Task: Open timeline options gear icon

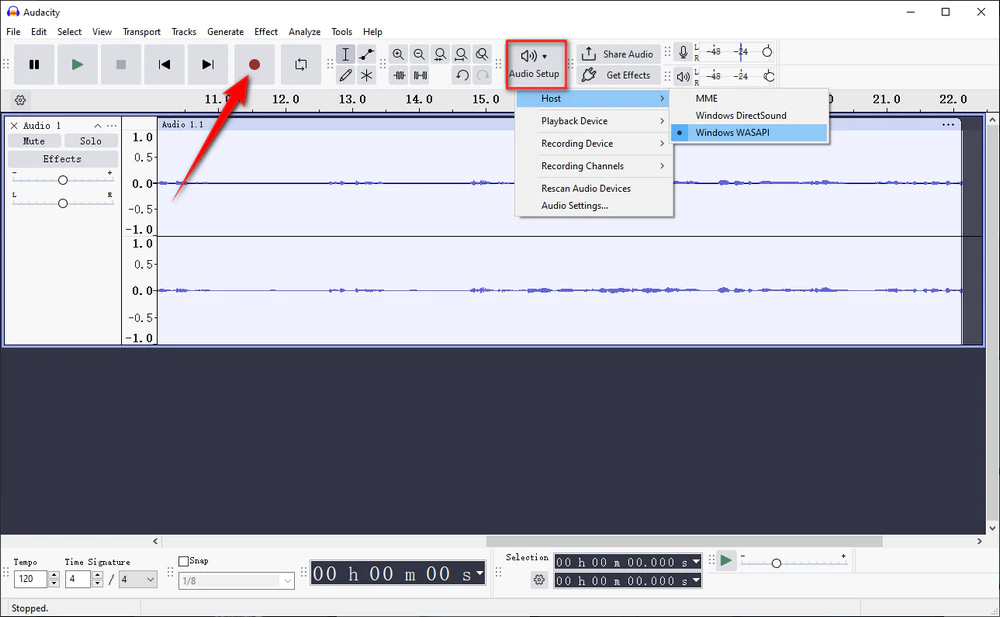Action: (x=20, y=100)
